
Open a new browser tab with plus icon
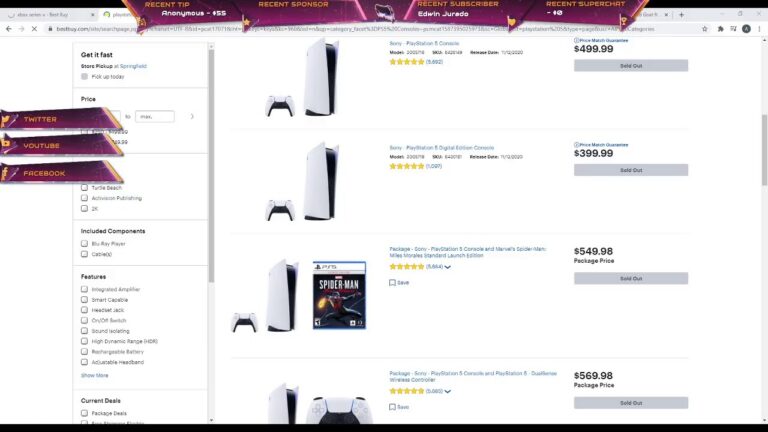click(x=681, y=15)
